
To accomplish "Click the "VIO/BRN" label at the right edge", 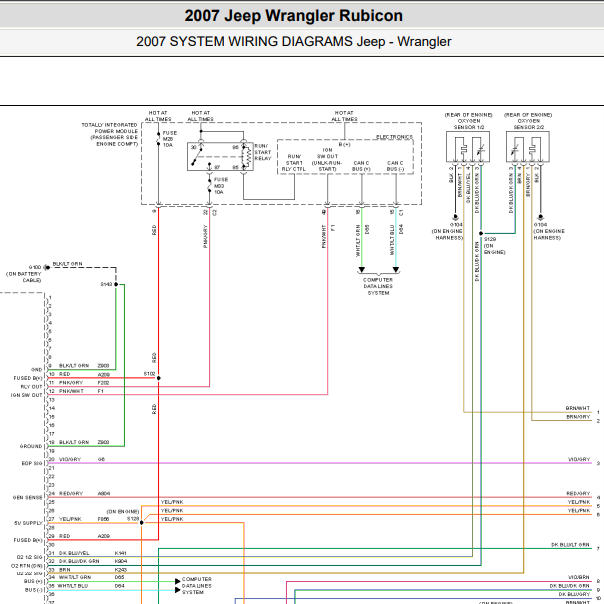I will (x=579, y=577).
